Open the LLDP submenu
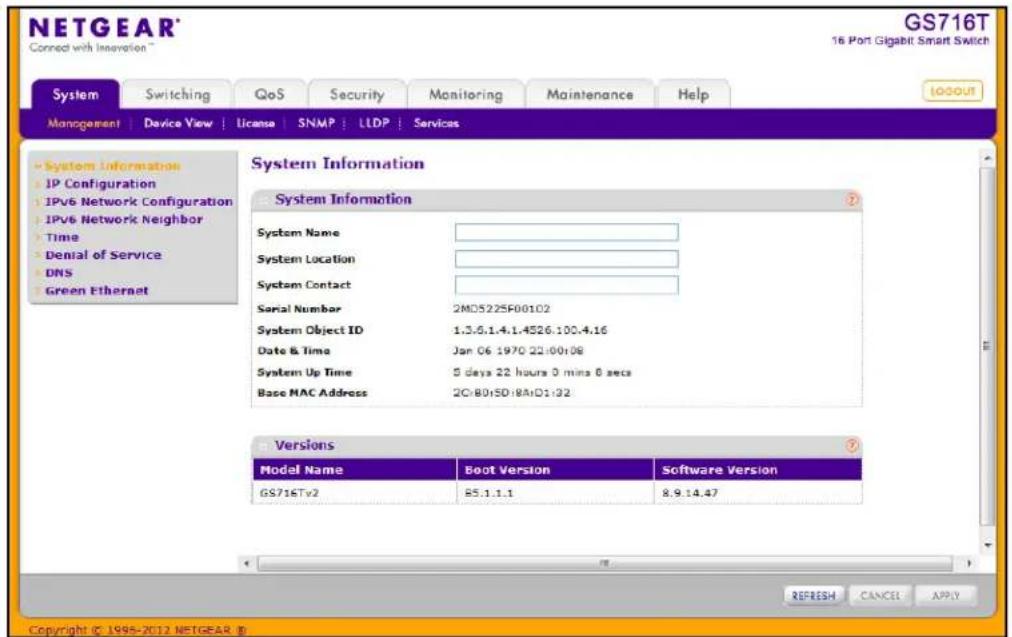This screenshot has width=1012, height=637. point(374,123)
